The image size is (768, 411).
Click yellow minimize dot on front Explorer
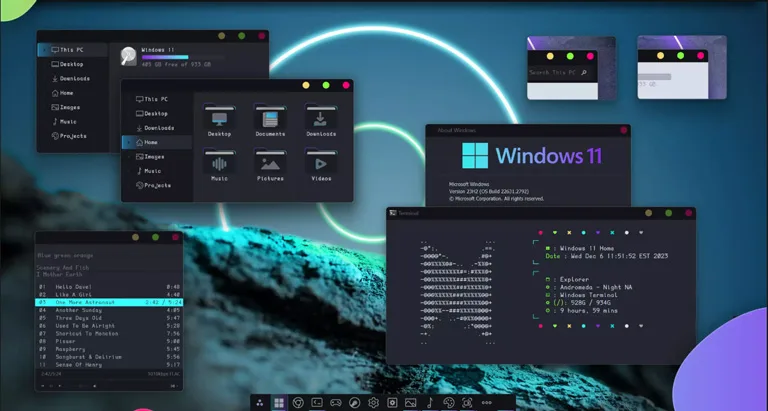(x=306, y=85)
